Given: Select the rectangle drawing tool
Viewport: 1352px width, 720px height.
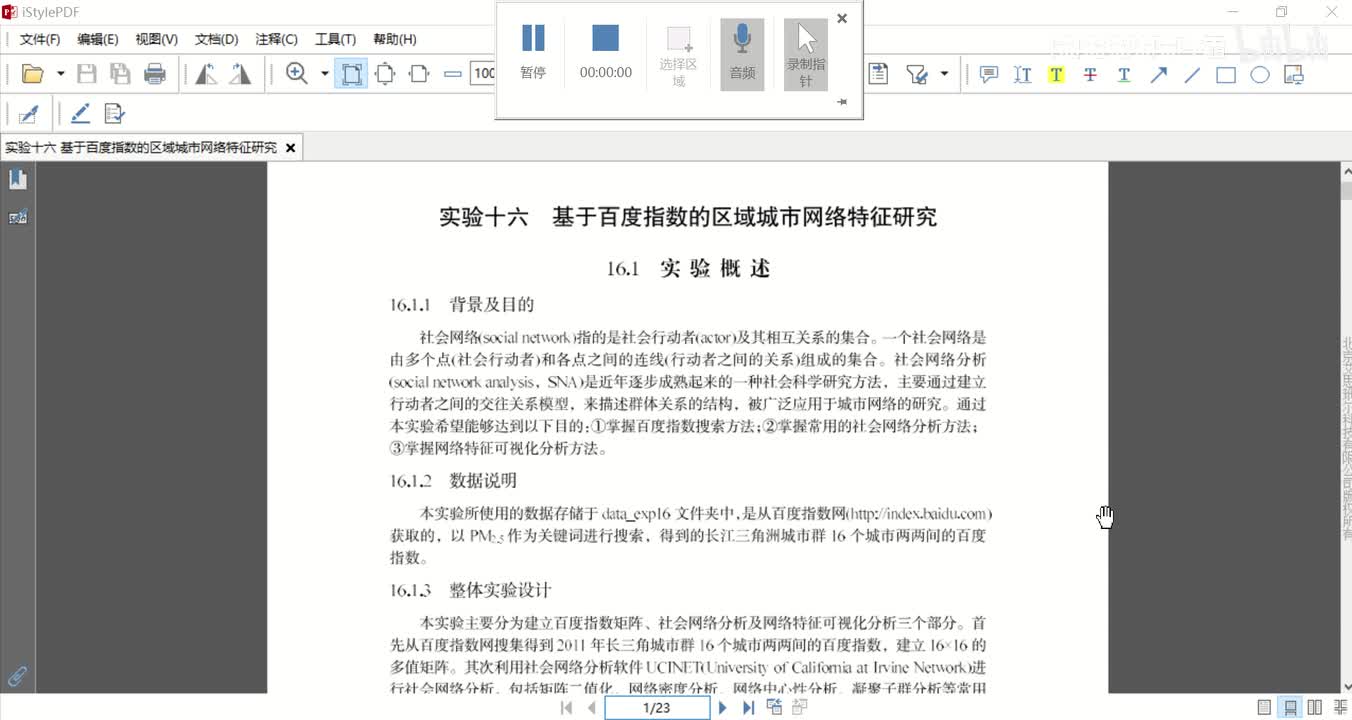Looking at the screenshot, I should click(1226, 74).
